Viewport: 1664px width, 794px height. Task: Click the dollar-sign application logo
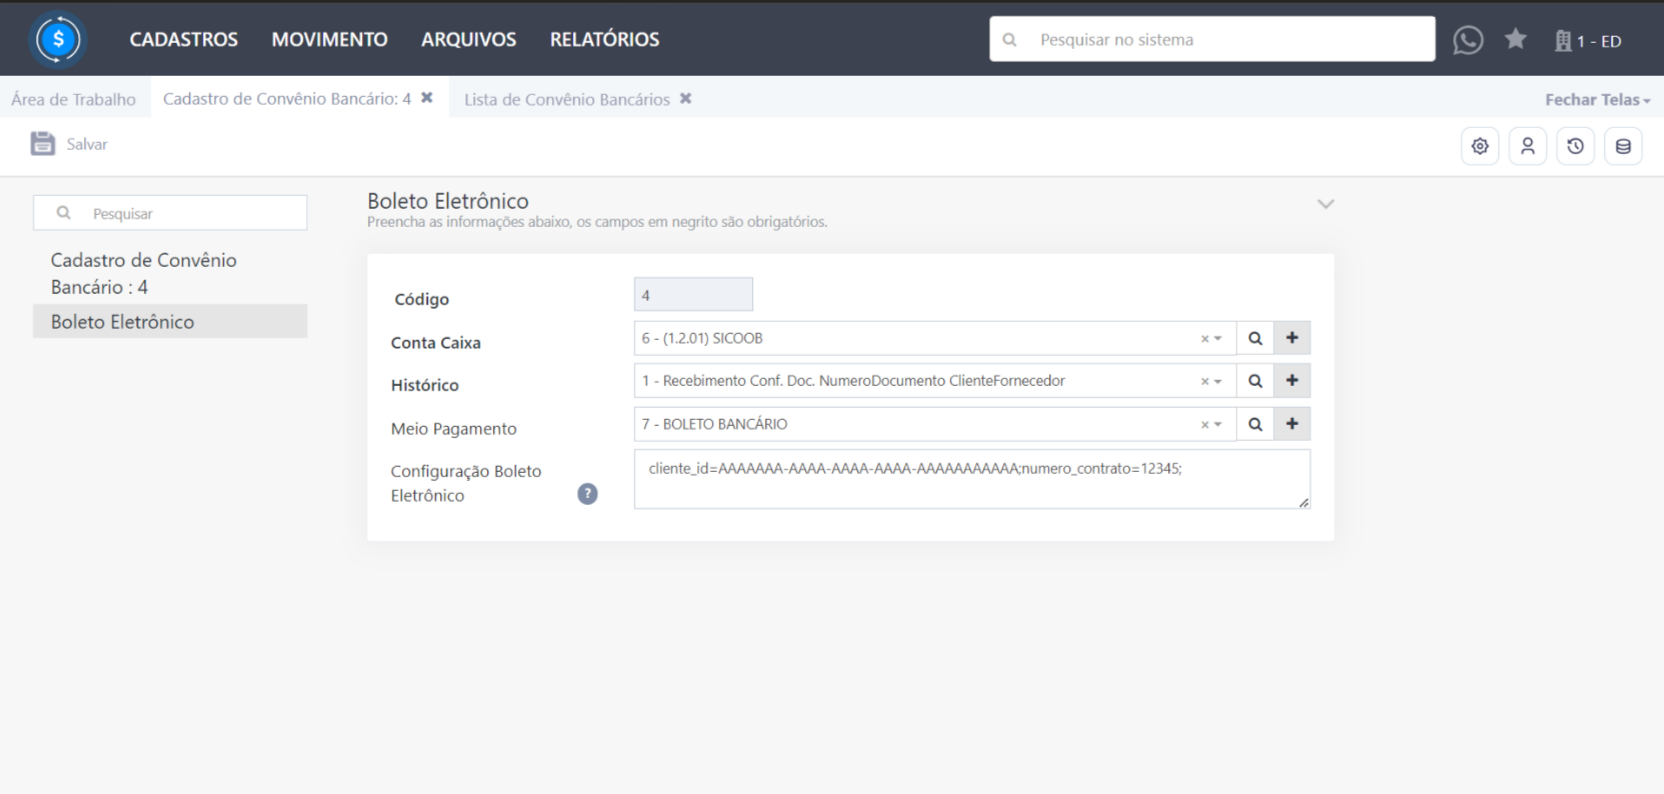tap(58, 39)
